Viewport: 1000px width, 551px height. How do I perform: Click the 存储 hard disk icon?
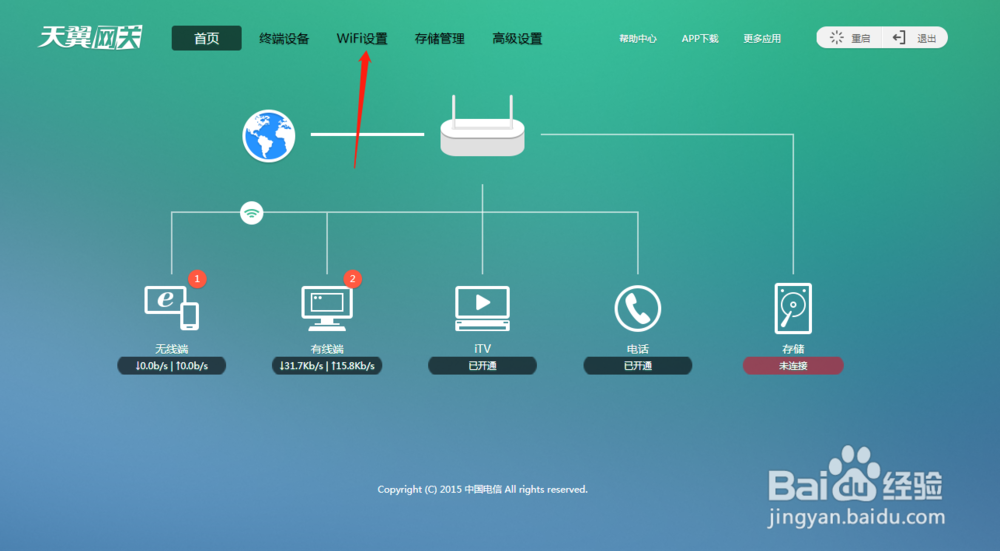pos(793,309)
